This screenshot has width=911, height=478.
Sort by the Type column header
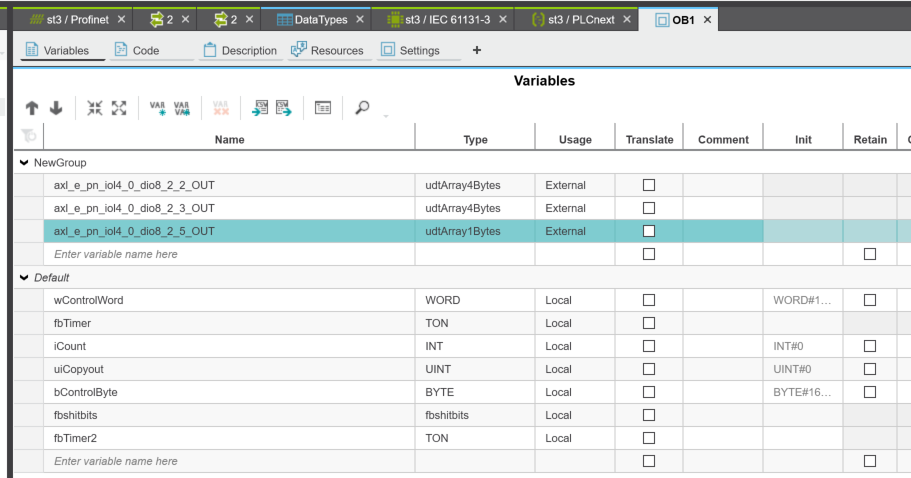(475, 140)
